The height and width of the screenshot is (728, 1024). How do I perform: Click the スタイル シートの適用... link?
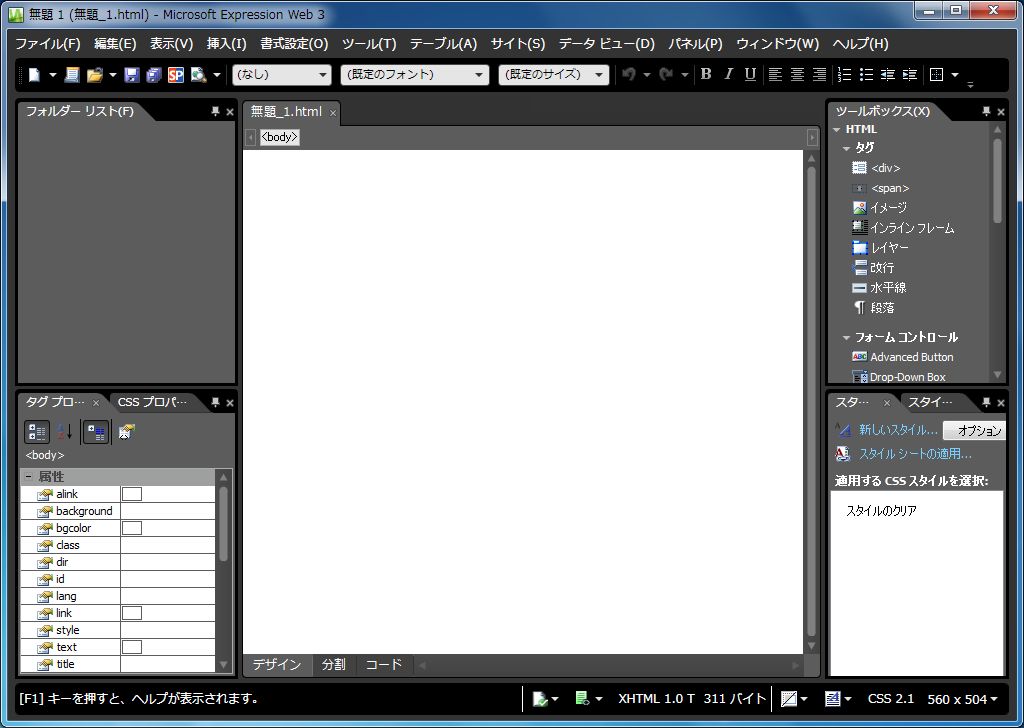coord(915,454)
